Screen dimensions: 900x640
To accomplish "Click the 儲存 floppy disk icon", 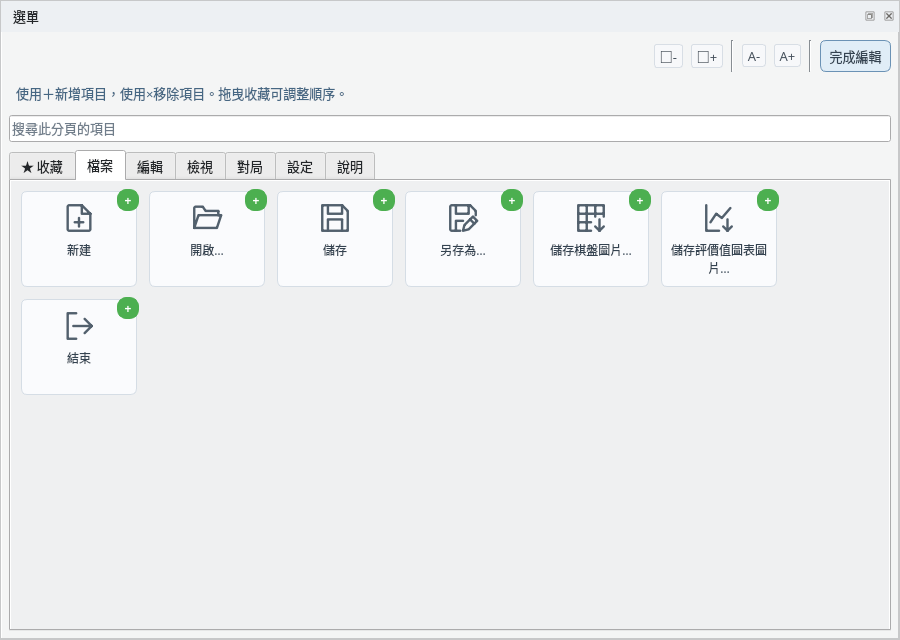I will 335,218.
